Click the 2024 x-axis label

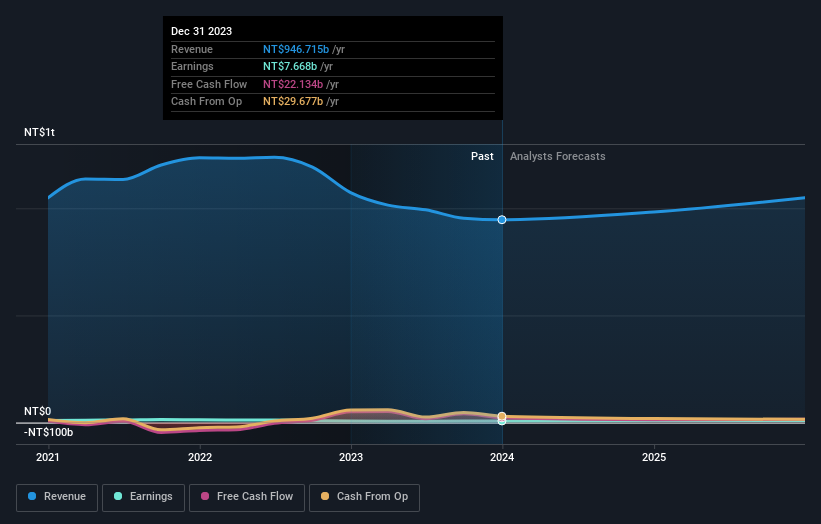(x=502, y=458)
